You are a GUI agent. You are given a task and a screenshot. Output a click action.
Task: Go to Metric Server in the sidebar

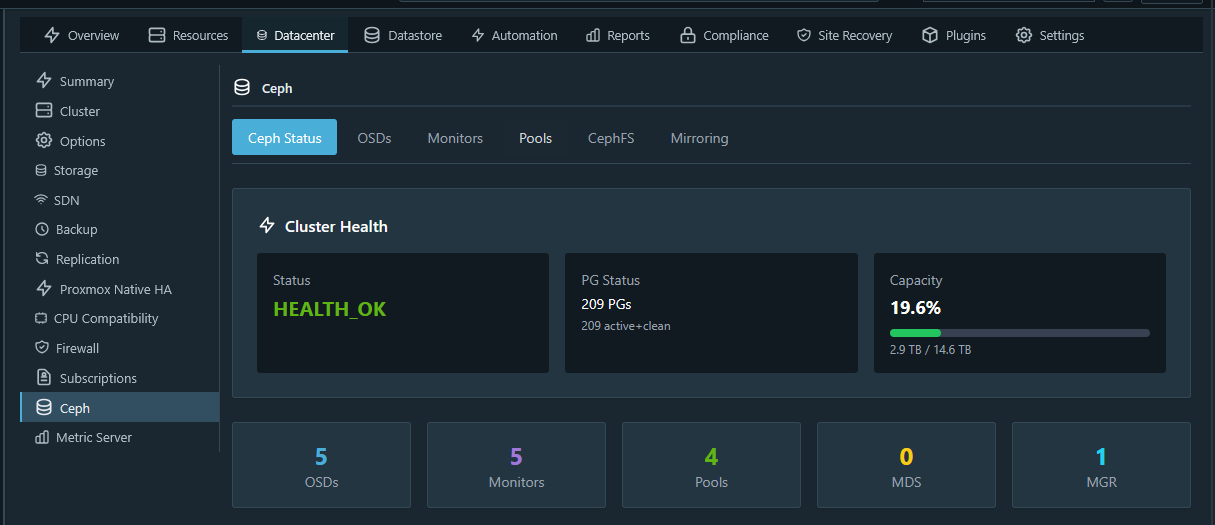tap(120, 437)
